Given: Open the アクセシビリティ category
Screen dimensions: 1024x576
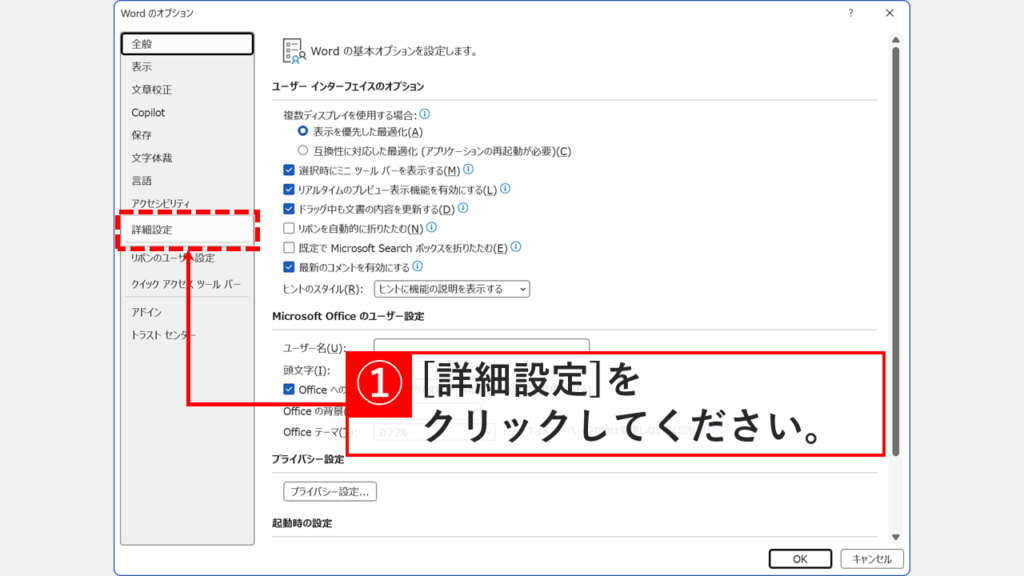Looking at the screenshot, I should pos(187,204).
